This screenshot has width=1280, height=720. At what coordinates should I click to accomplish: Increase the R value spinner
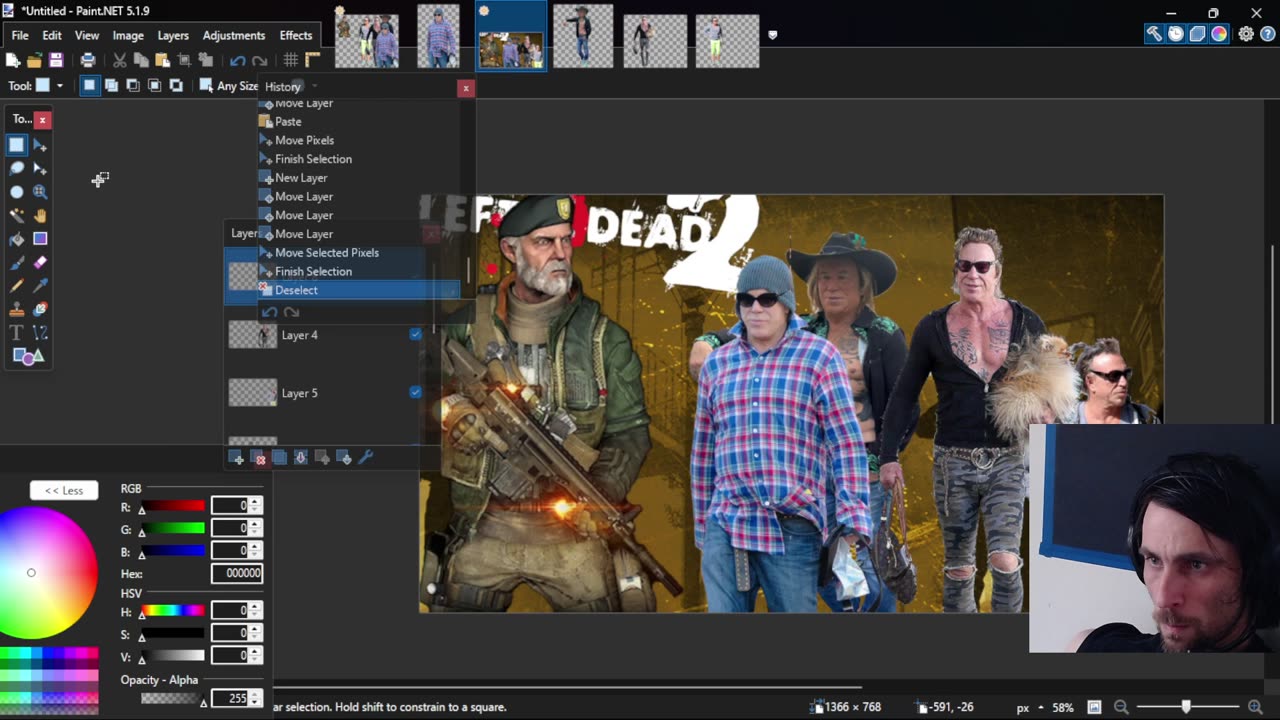255,502
